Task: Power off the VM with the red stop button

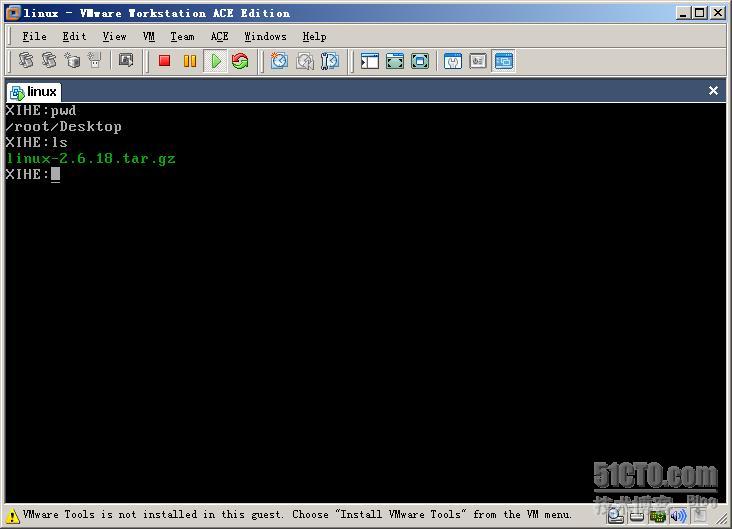Action: click(164, 61)
